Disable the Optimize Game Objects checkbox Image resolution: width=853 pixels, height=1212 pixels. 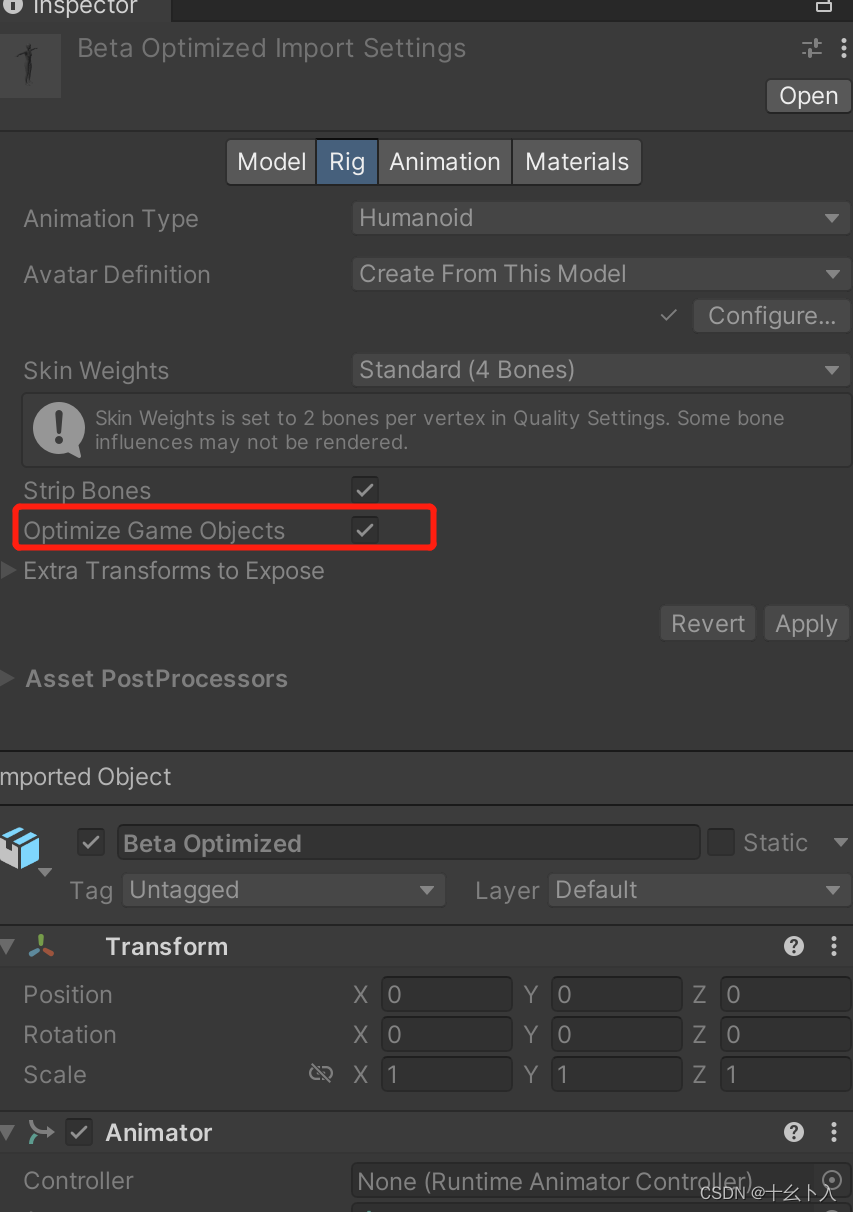[364, 530]
